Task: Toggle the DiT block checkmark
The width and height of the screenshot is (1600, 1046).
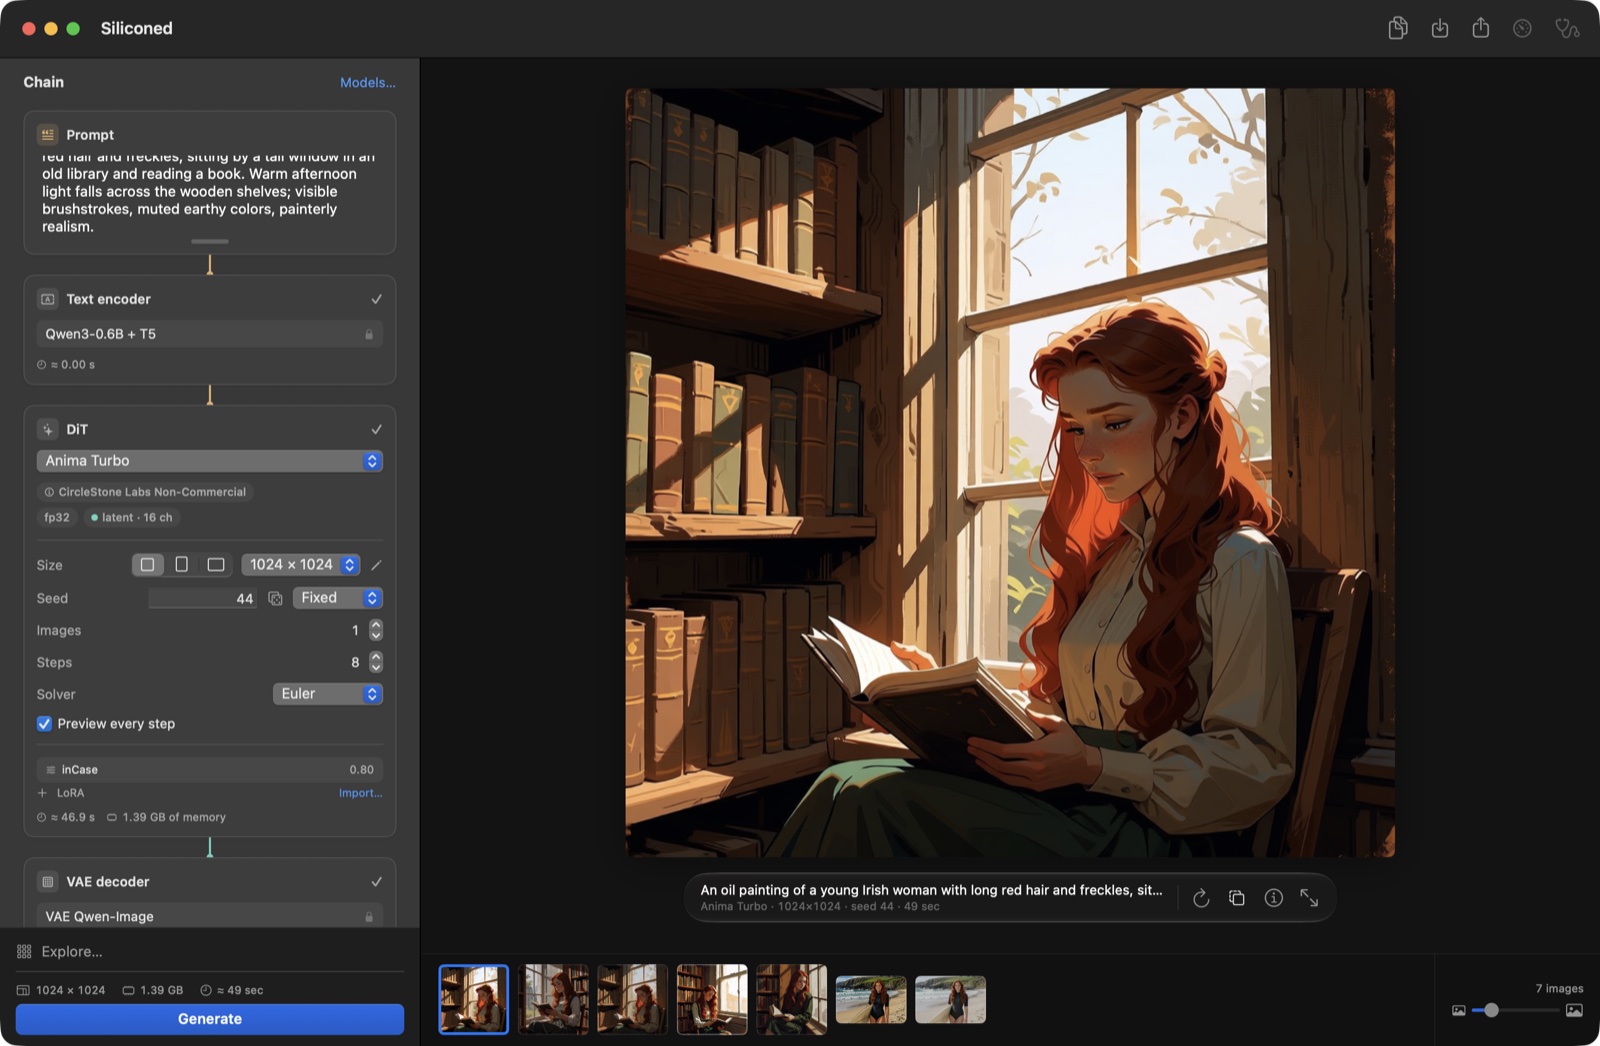Action: pyautogui.click(x=376, y=429)
